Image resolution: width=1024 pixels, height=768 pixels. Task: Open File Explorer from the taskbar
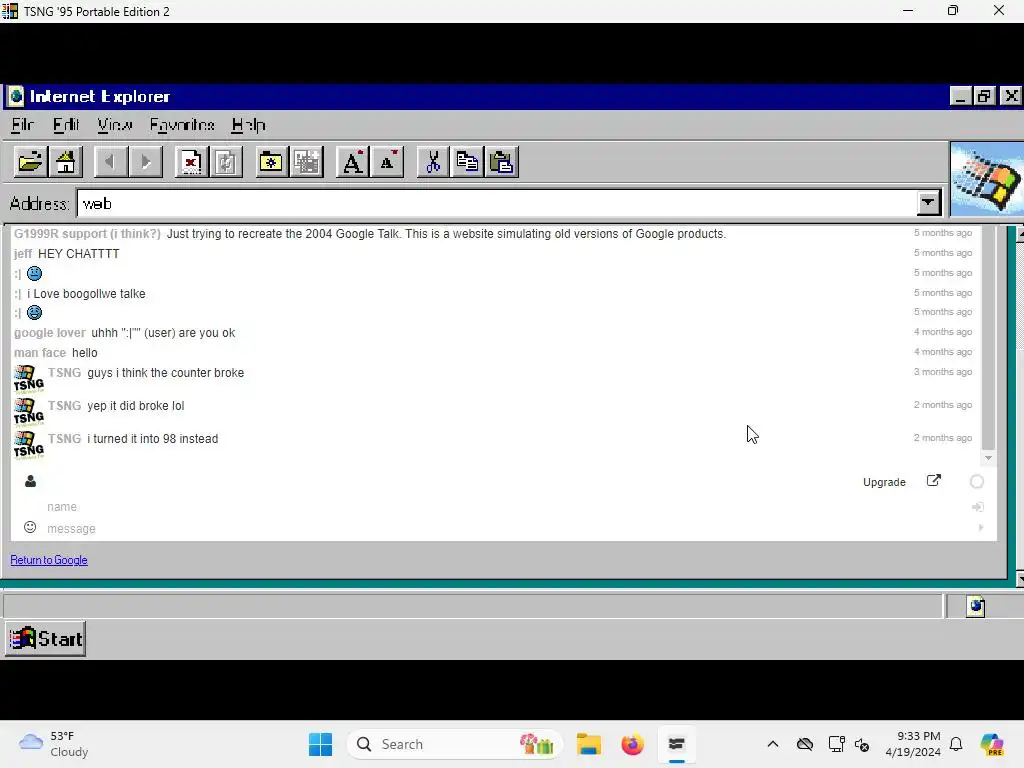click(x=588, y=744)
